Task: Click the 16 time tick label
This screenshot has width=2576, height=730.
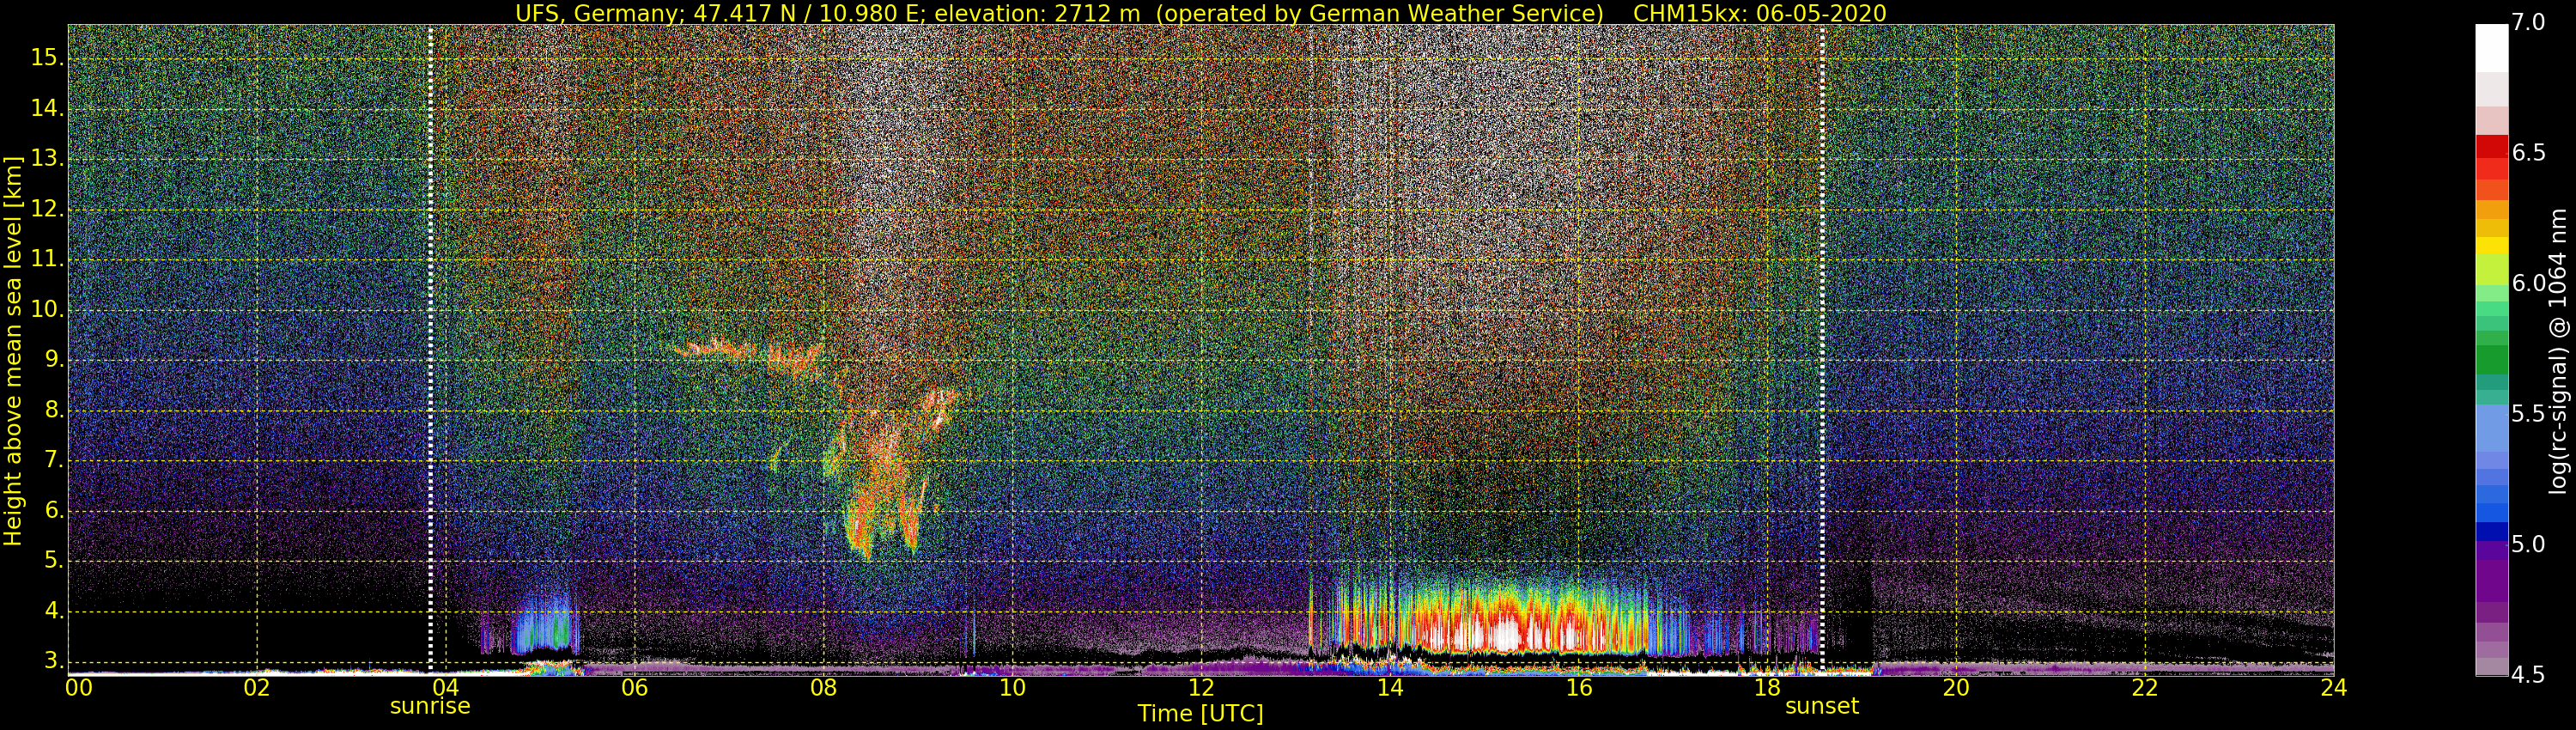Action: pyautogui.click(x=1579, y=688)
